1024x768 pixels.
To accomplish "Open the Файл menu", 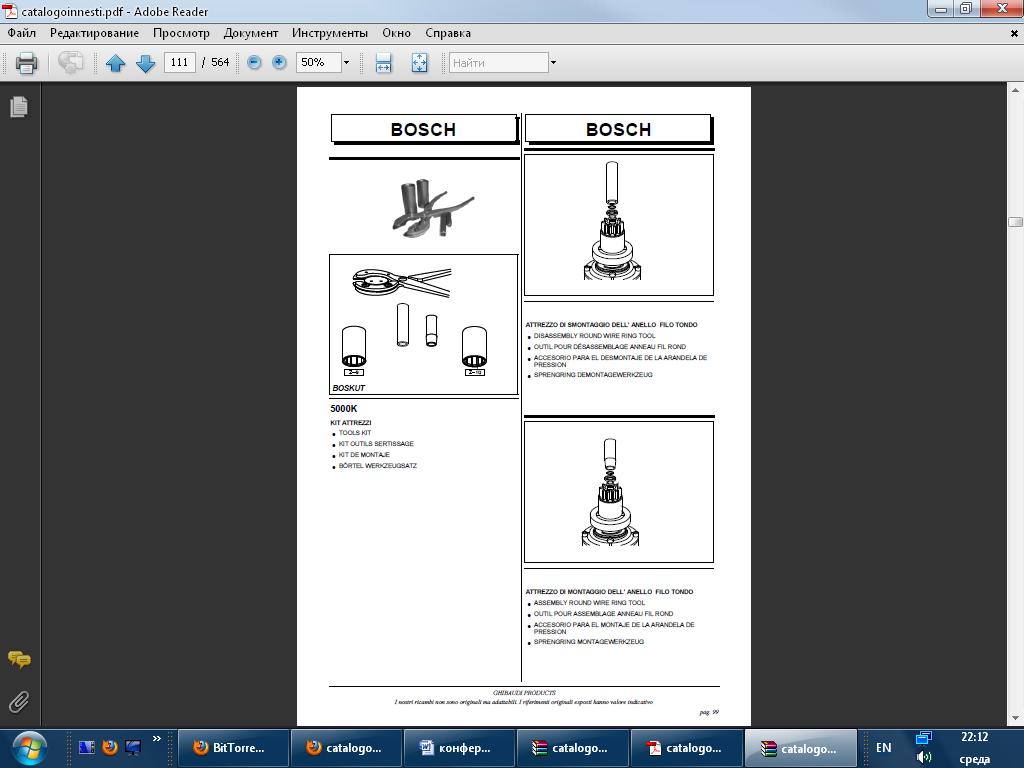I will pos(22,33).
